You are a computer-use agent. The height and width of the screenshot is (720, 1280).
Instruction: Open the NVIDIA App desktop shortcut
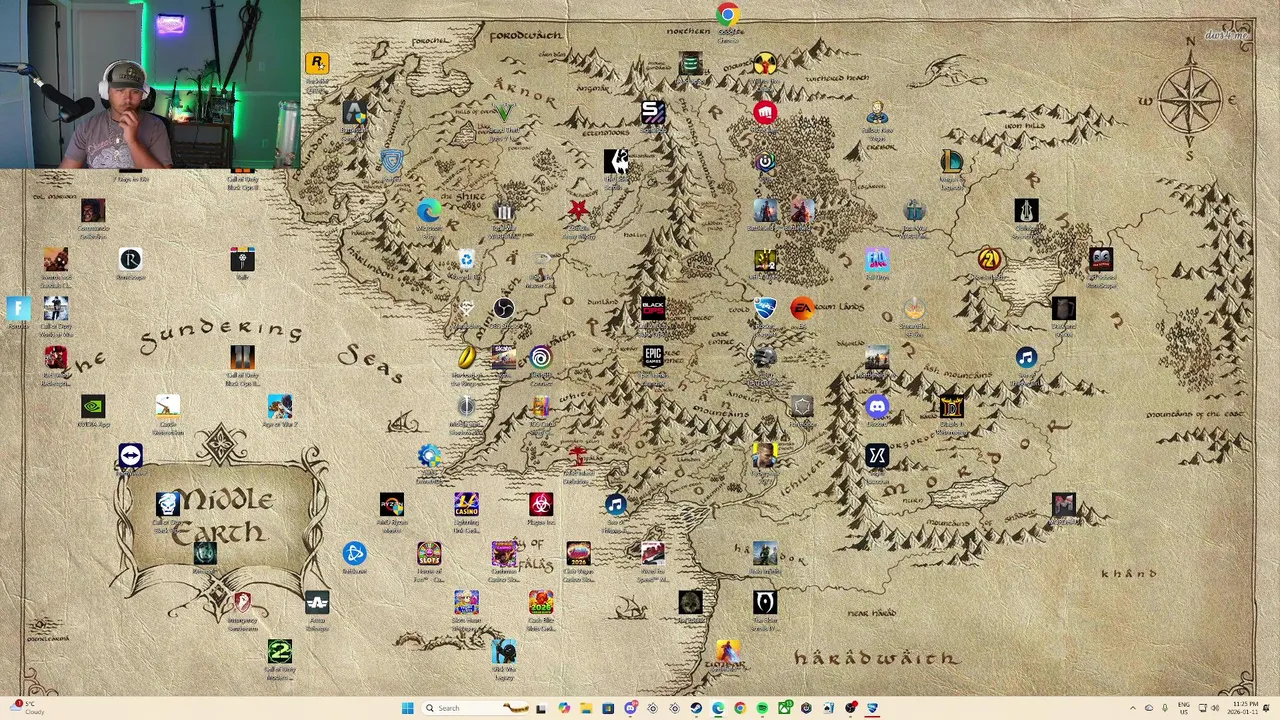point(93,406)
